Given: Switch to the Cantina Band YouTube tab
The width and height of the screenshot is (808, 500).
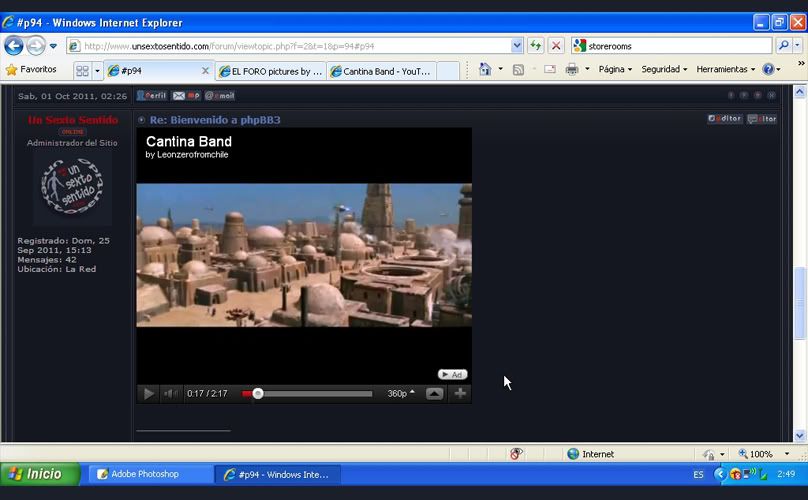Looking at the screenshot, I should tap(381, 71).
